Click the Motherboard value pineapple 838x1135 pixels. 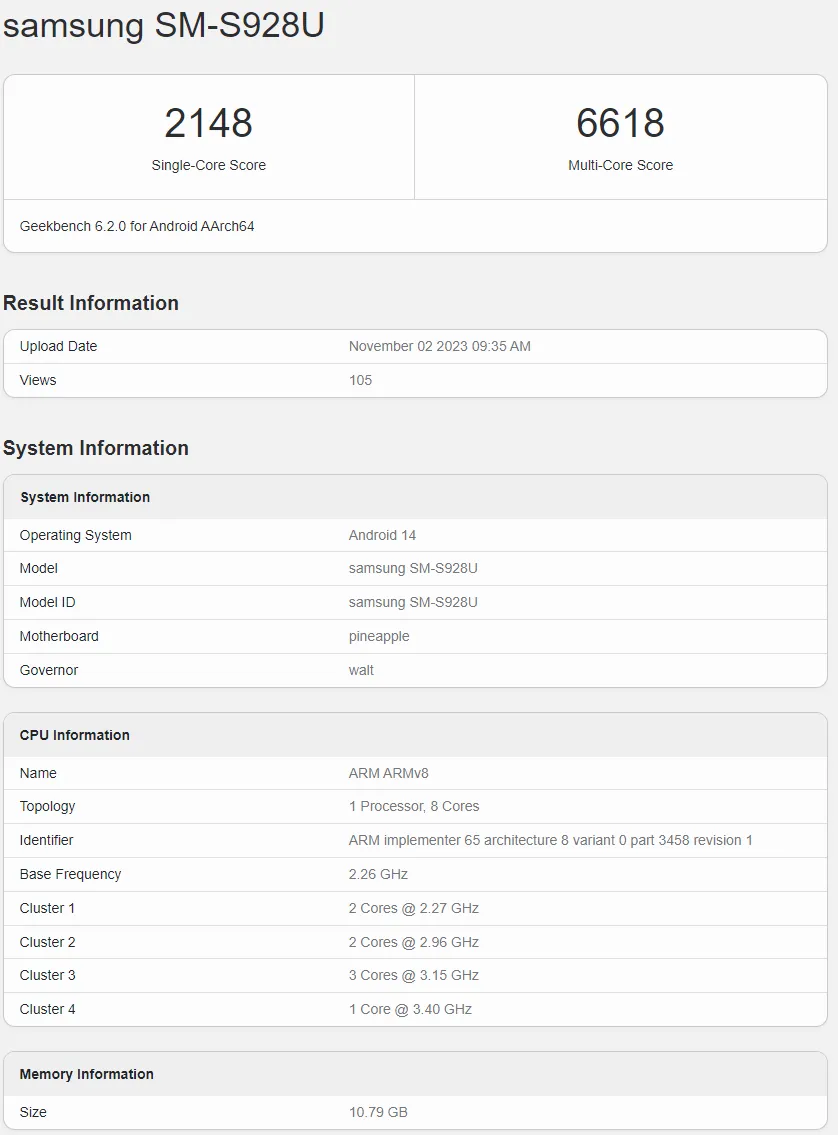pos(379,636)
